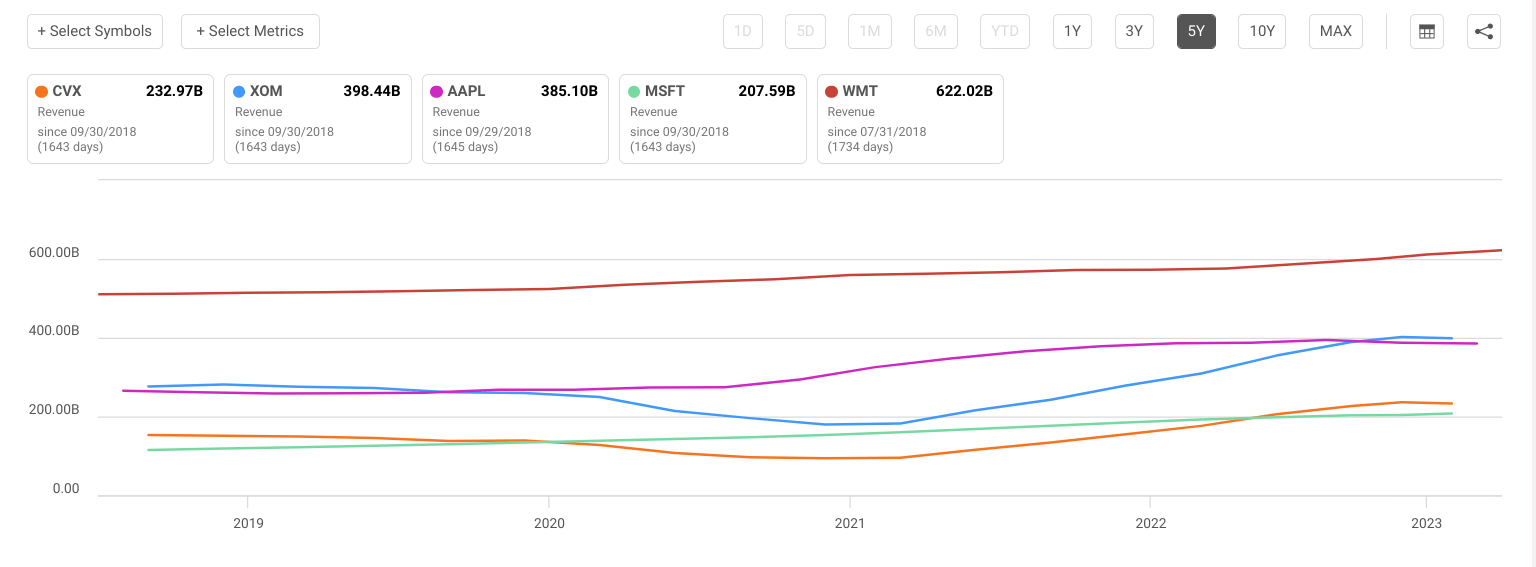Viewport: 1536px width, 567px height.
Task: Click the CVX value 232.97B
Action: tap(174, 91)
